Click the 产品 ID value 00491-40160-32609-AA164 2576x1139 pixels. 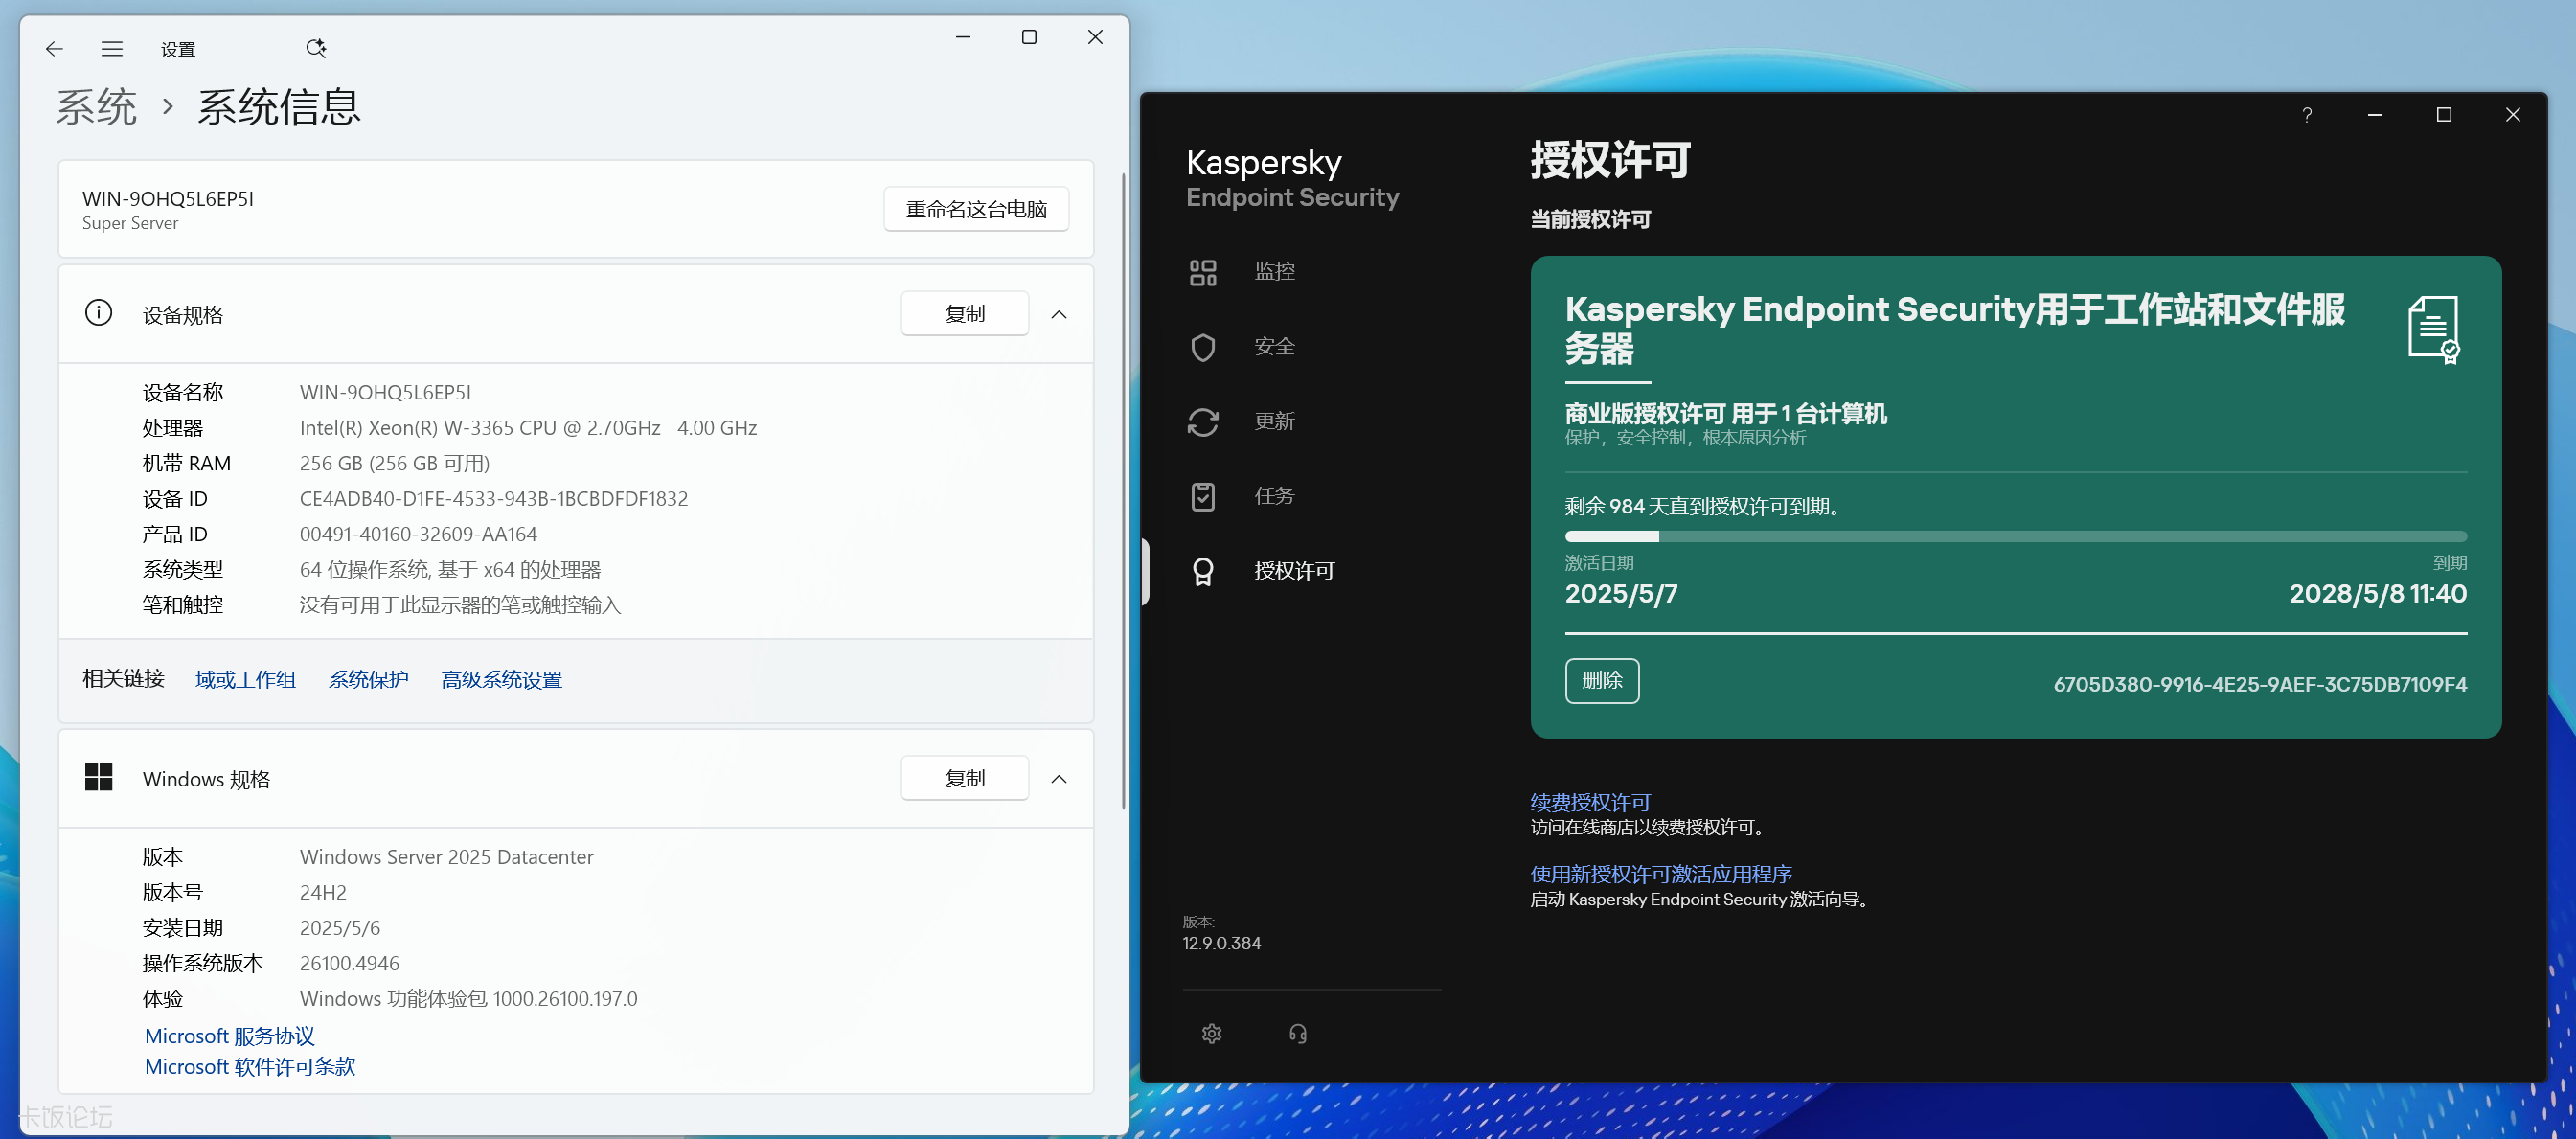[x=418, y=535]
